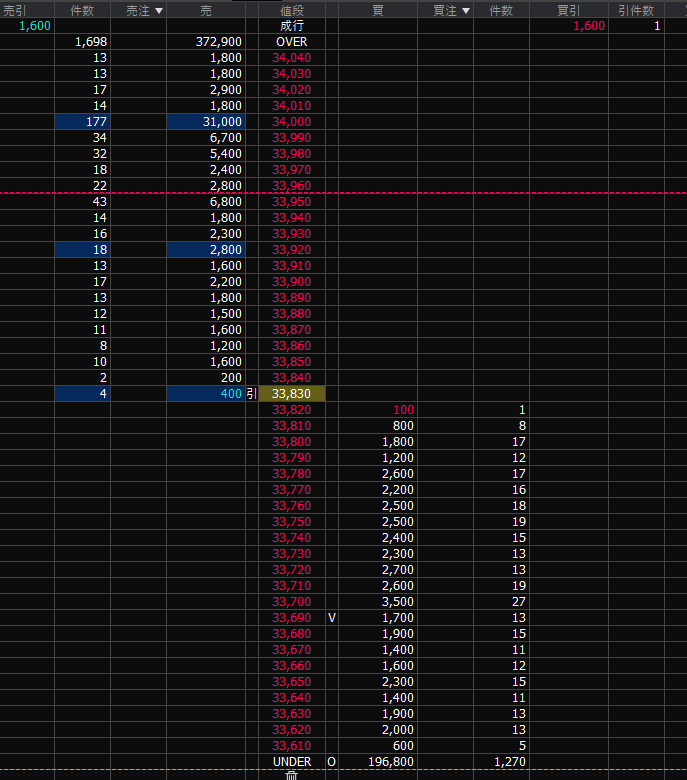This screenshot has width=687, height=780.
Task: Click the trash icon below UNDER row
Action: tap(292, 775)
